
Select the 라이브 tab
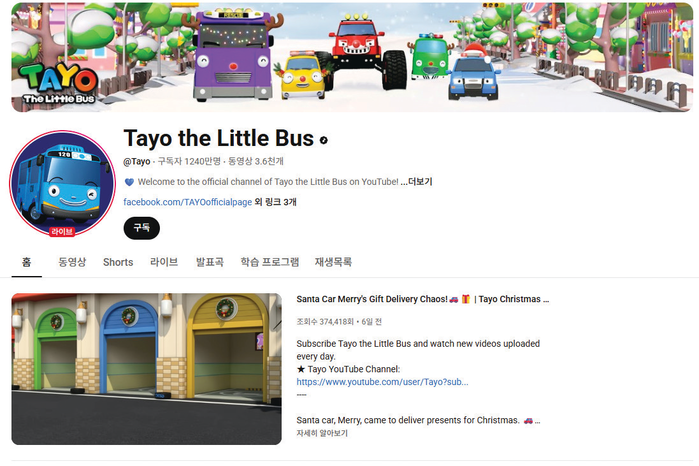(x=164, y=262)
